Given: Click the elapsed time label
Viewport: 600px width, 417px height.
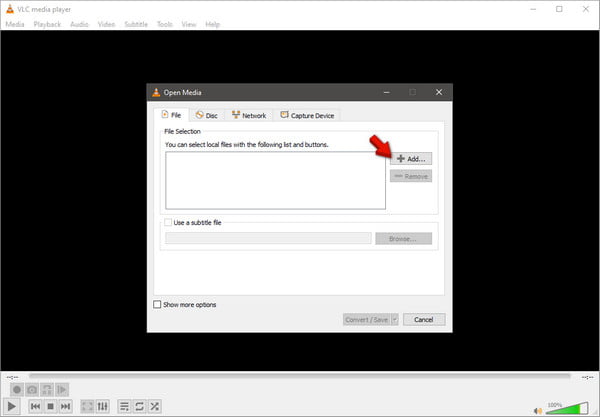Looking at the screenshot, I should tap(12, 377).
